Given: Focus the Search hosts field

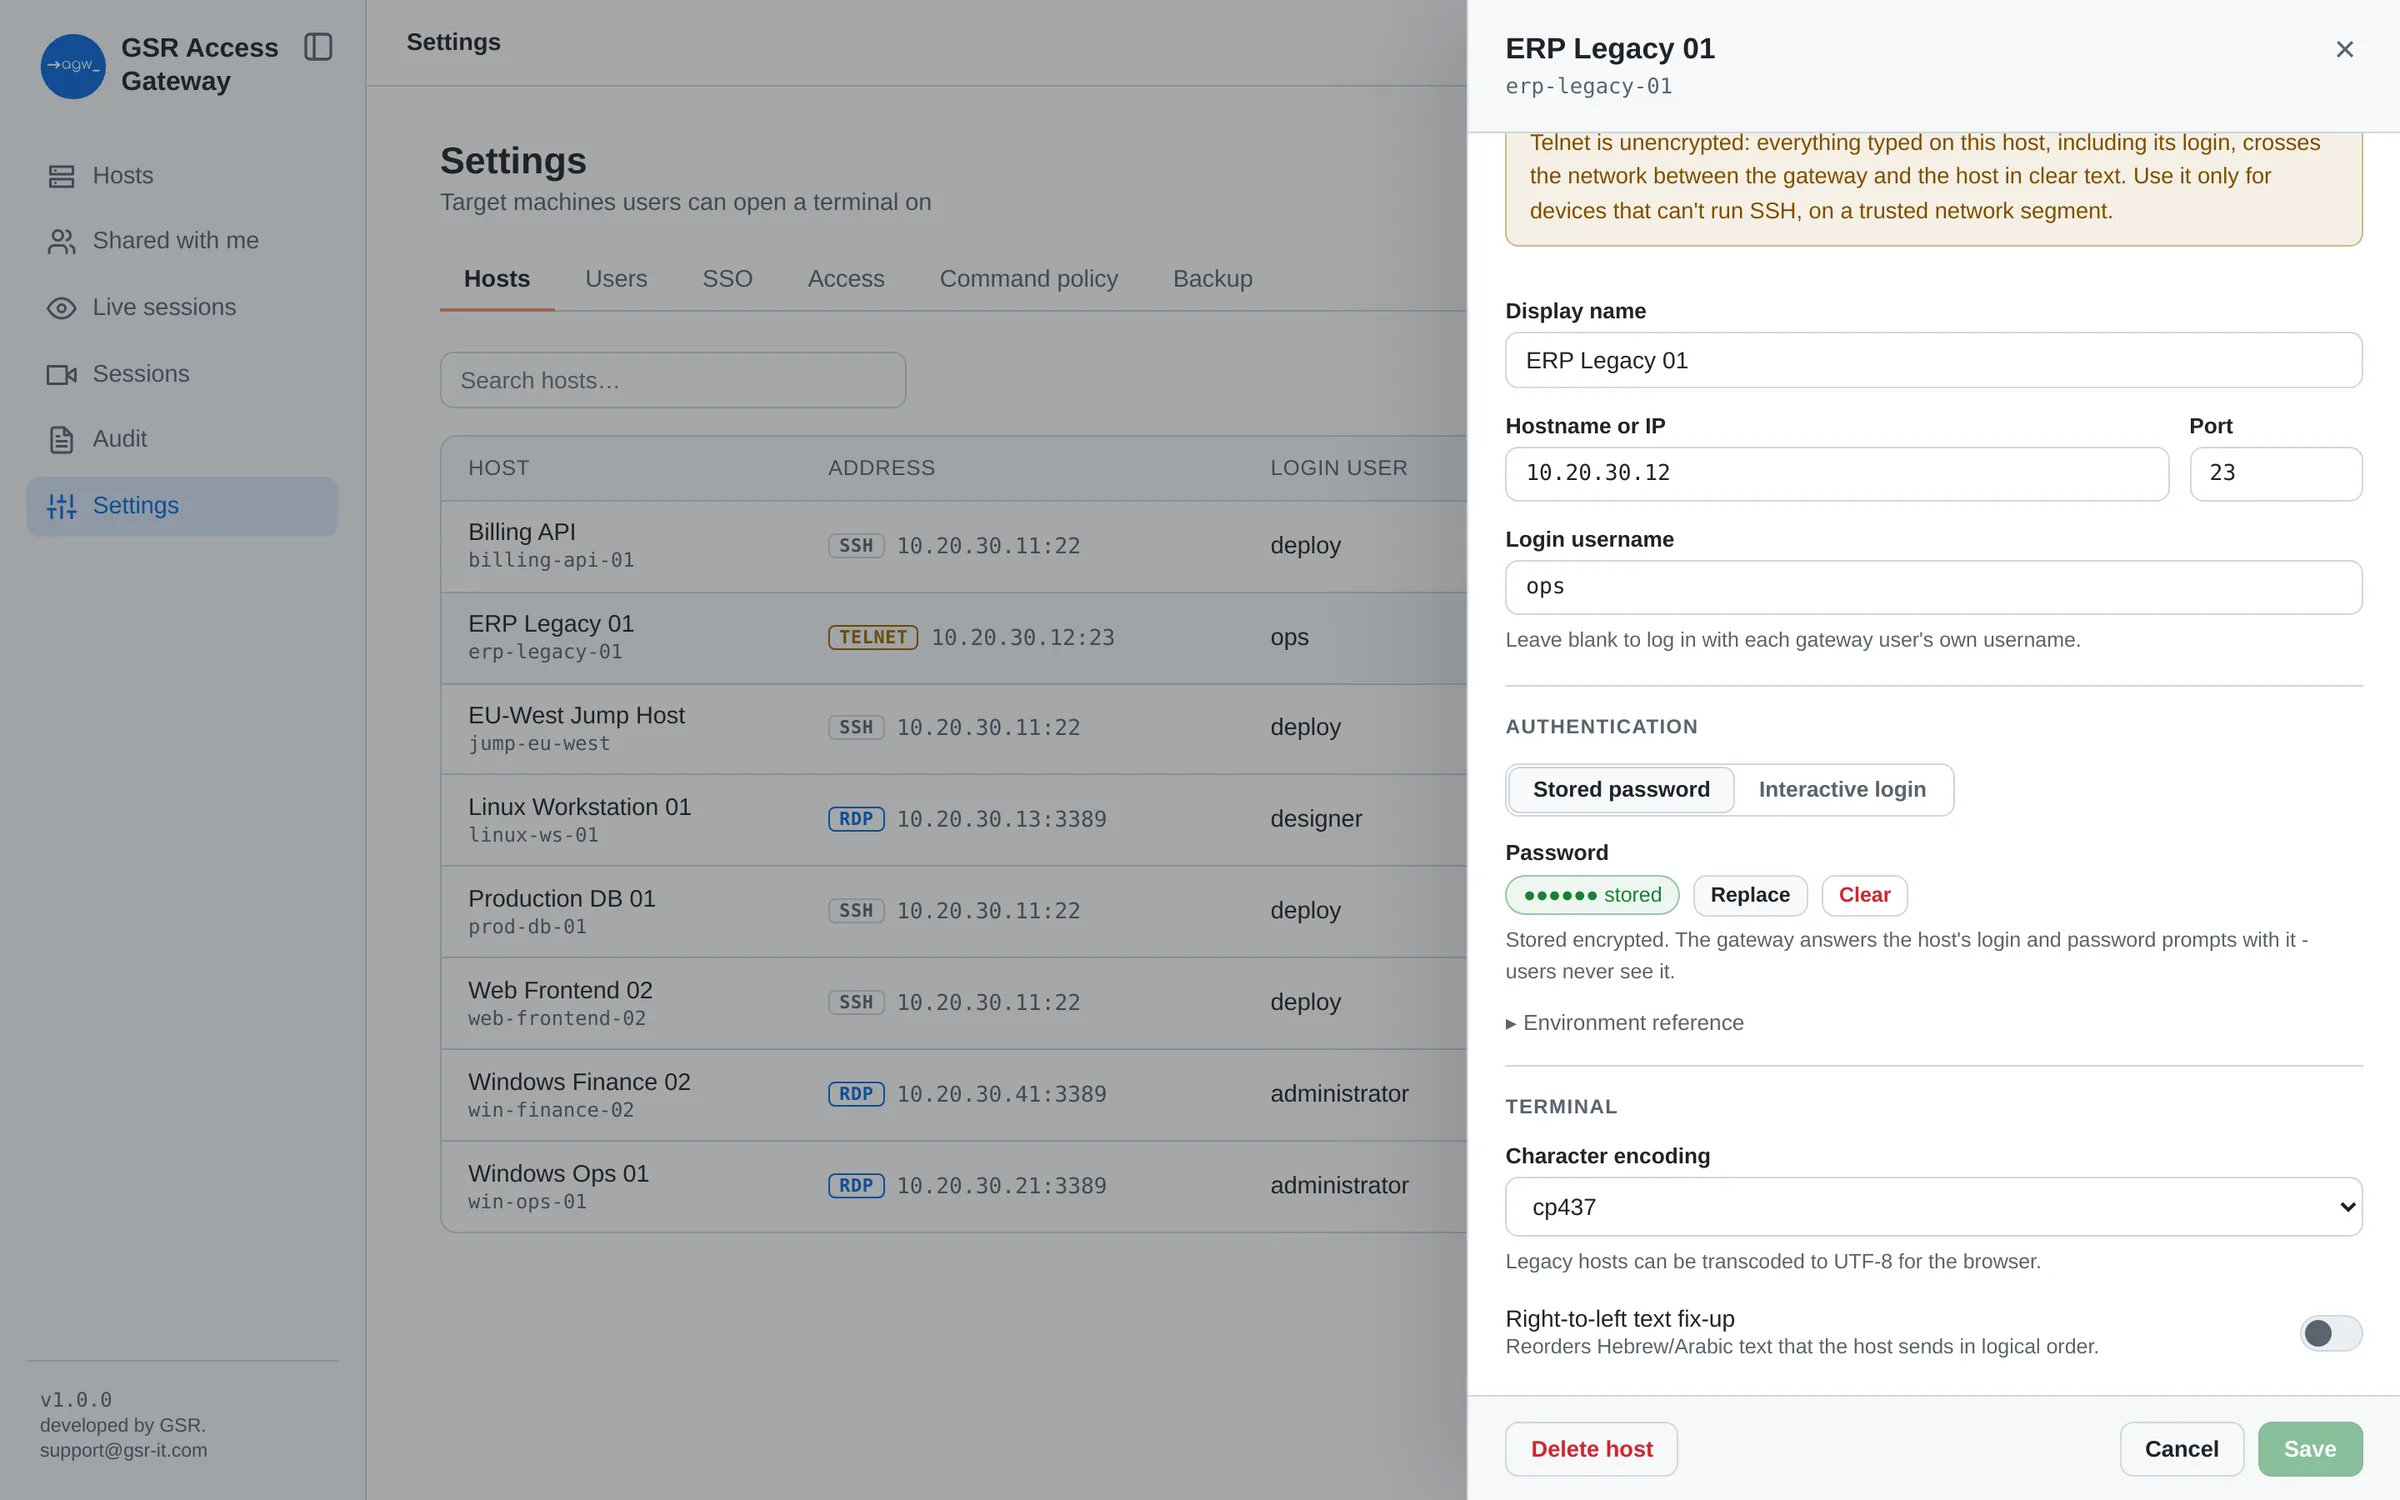Looking at the screenshot, I should (673, 380).
